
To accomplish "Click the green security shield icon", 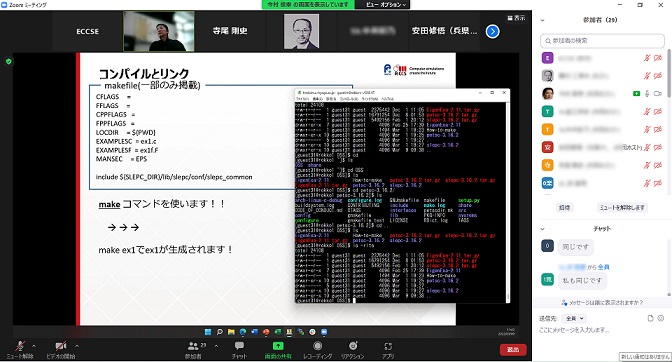I will (9, 61).
